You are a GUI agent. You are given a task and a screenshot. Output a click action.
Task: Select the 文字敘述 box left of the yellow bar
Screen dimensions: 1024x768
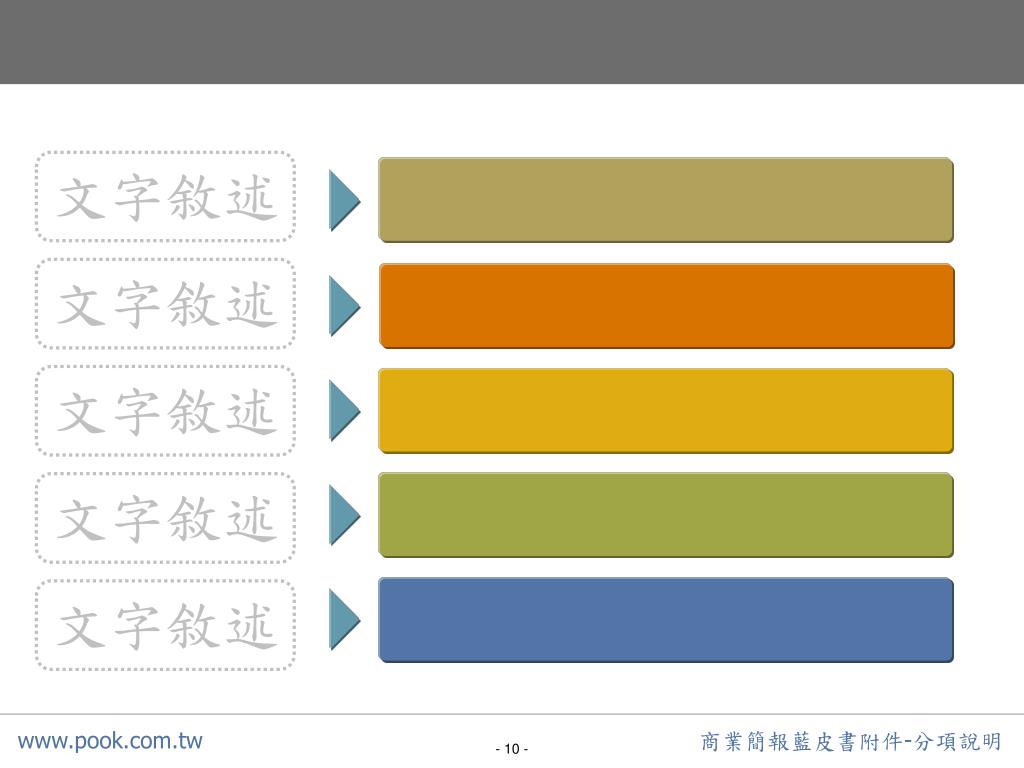pos(165,411)
